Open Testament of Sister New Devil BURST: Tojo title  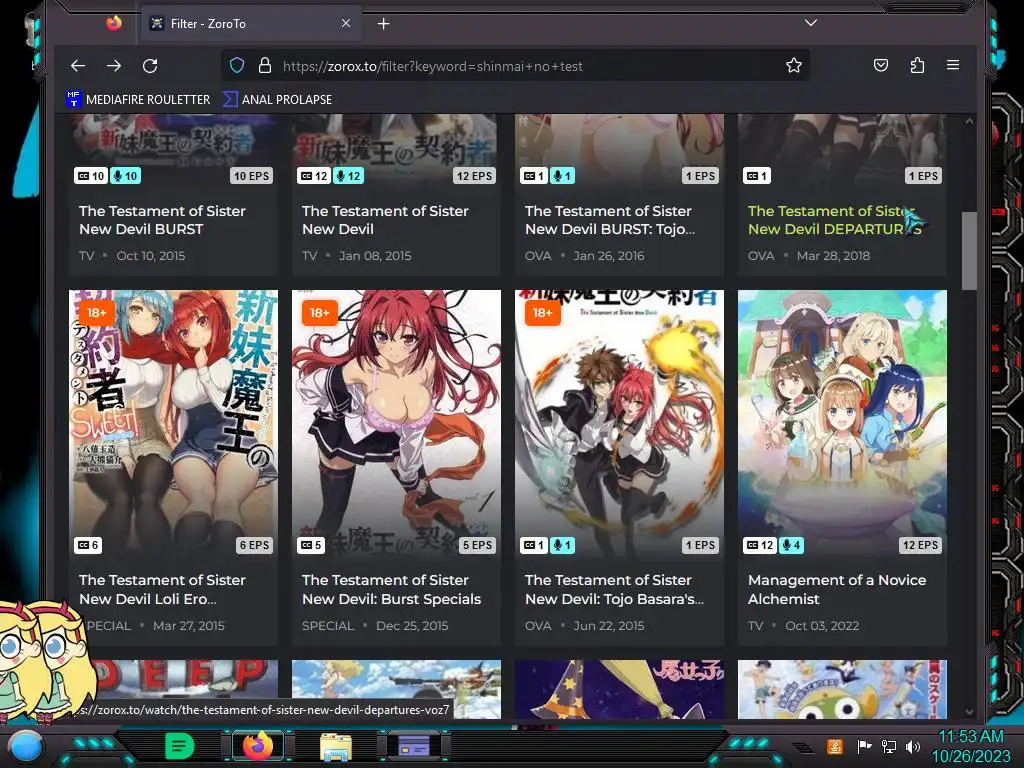point(609,220)
